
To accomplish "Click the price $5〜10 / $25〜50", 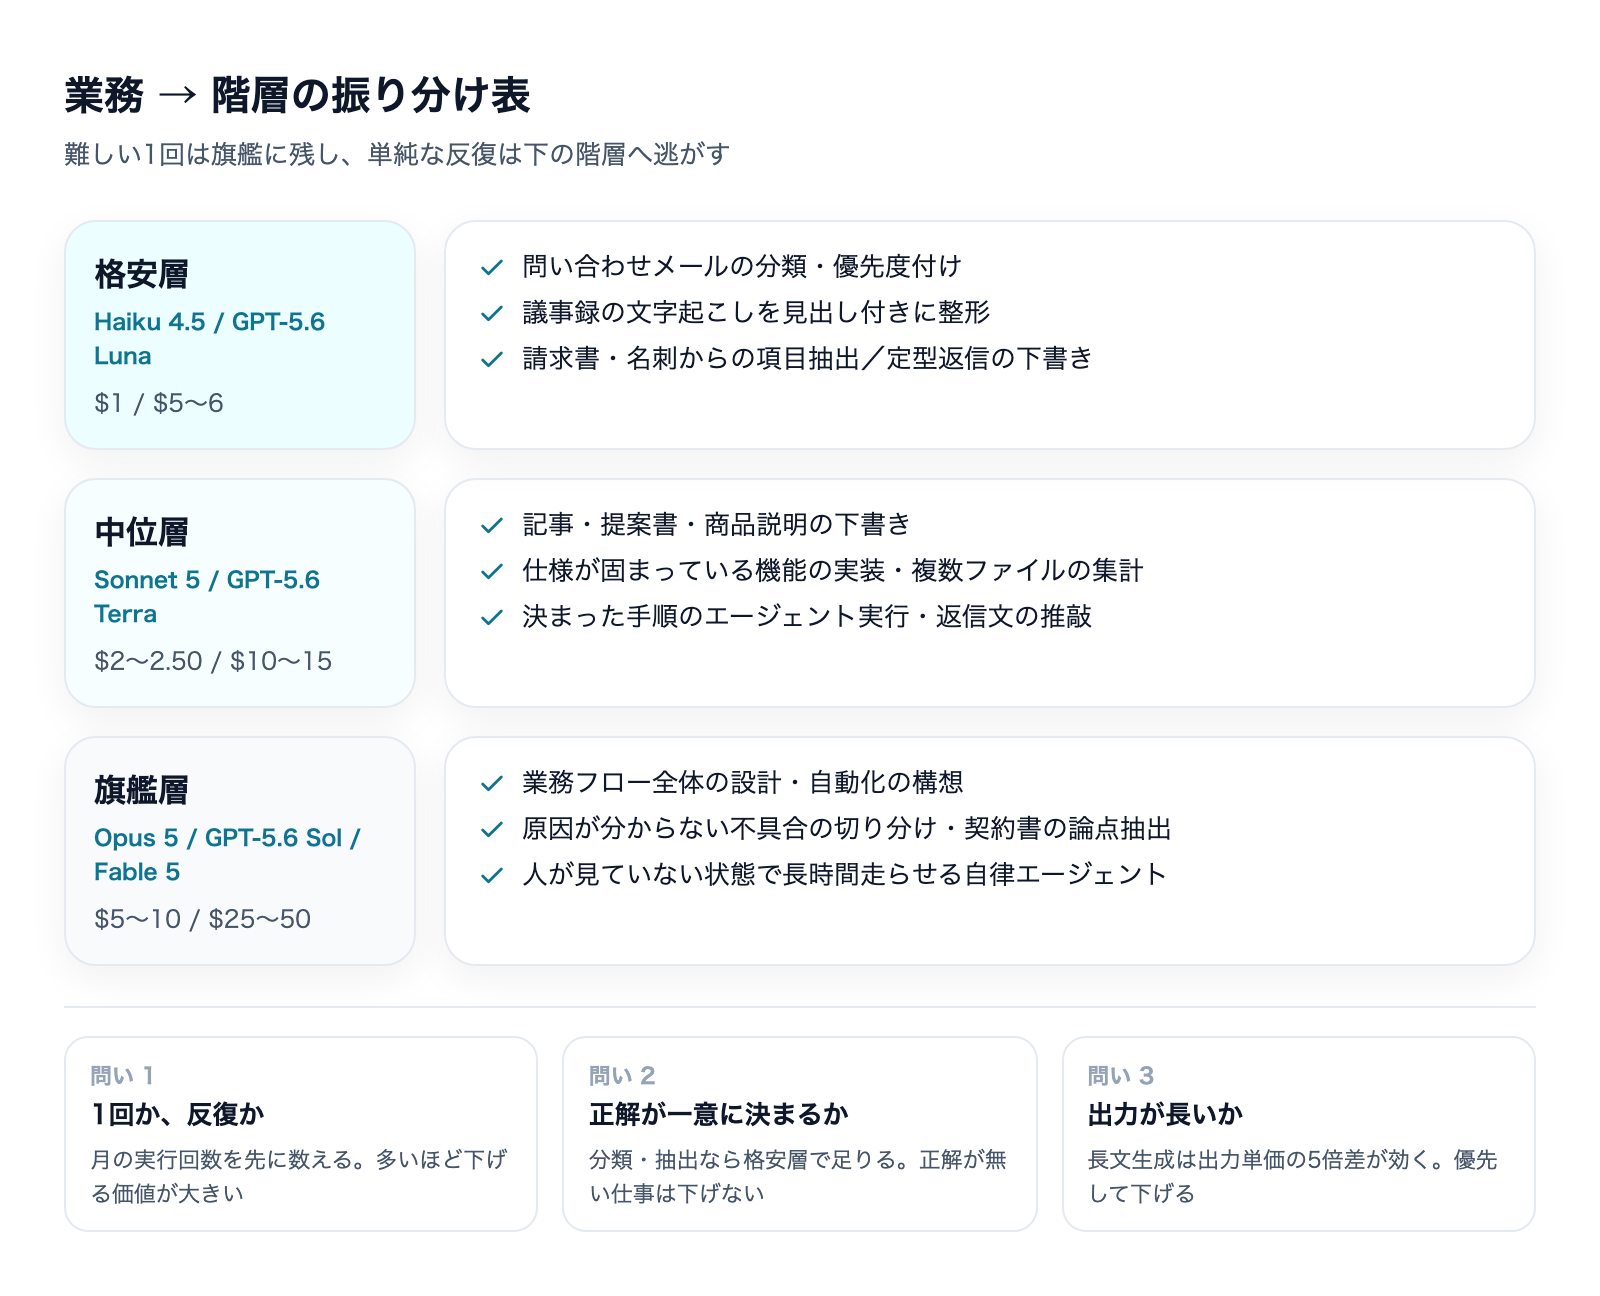I will click(x=202, y=919).
